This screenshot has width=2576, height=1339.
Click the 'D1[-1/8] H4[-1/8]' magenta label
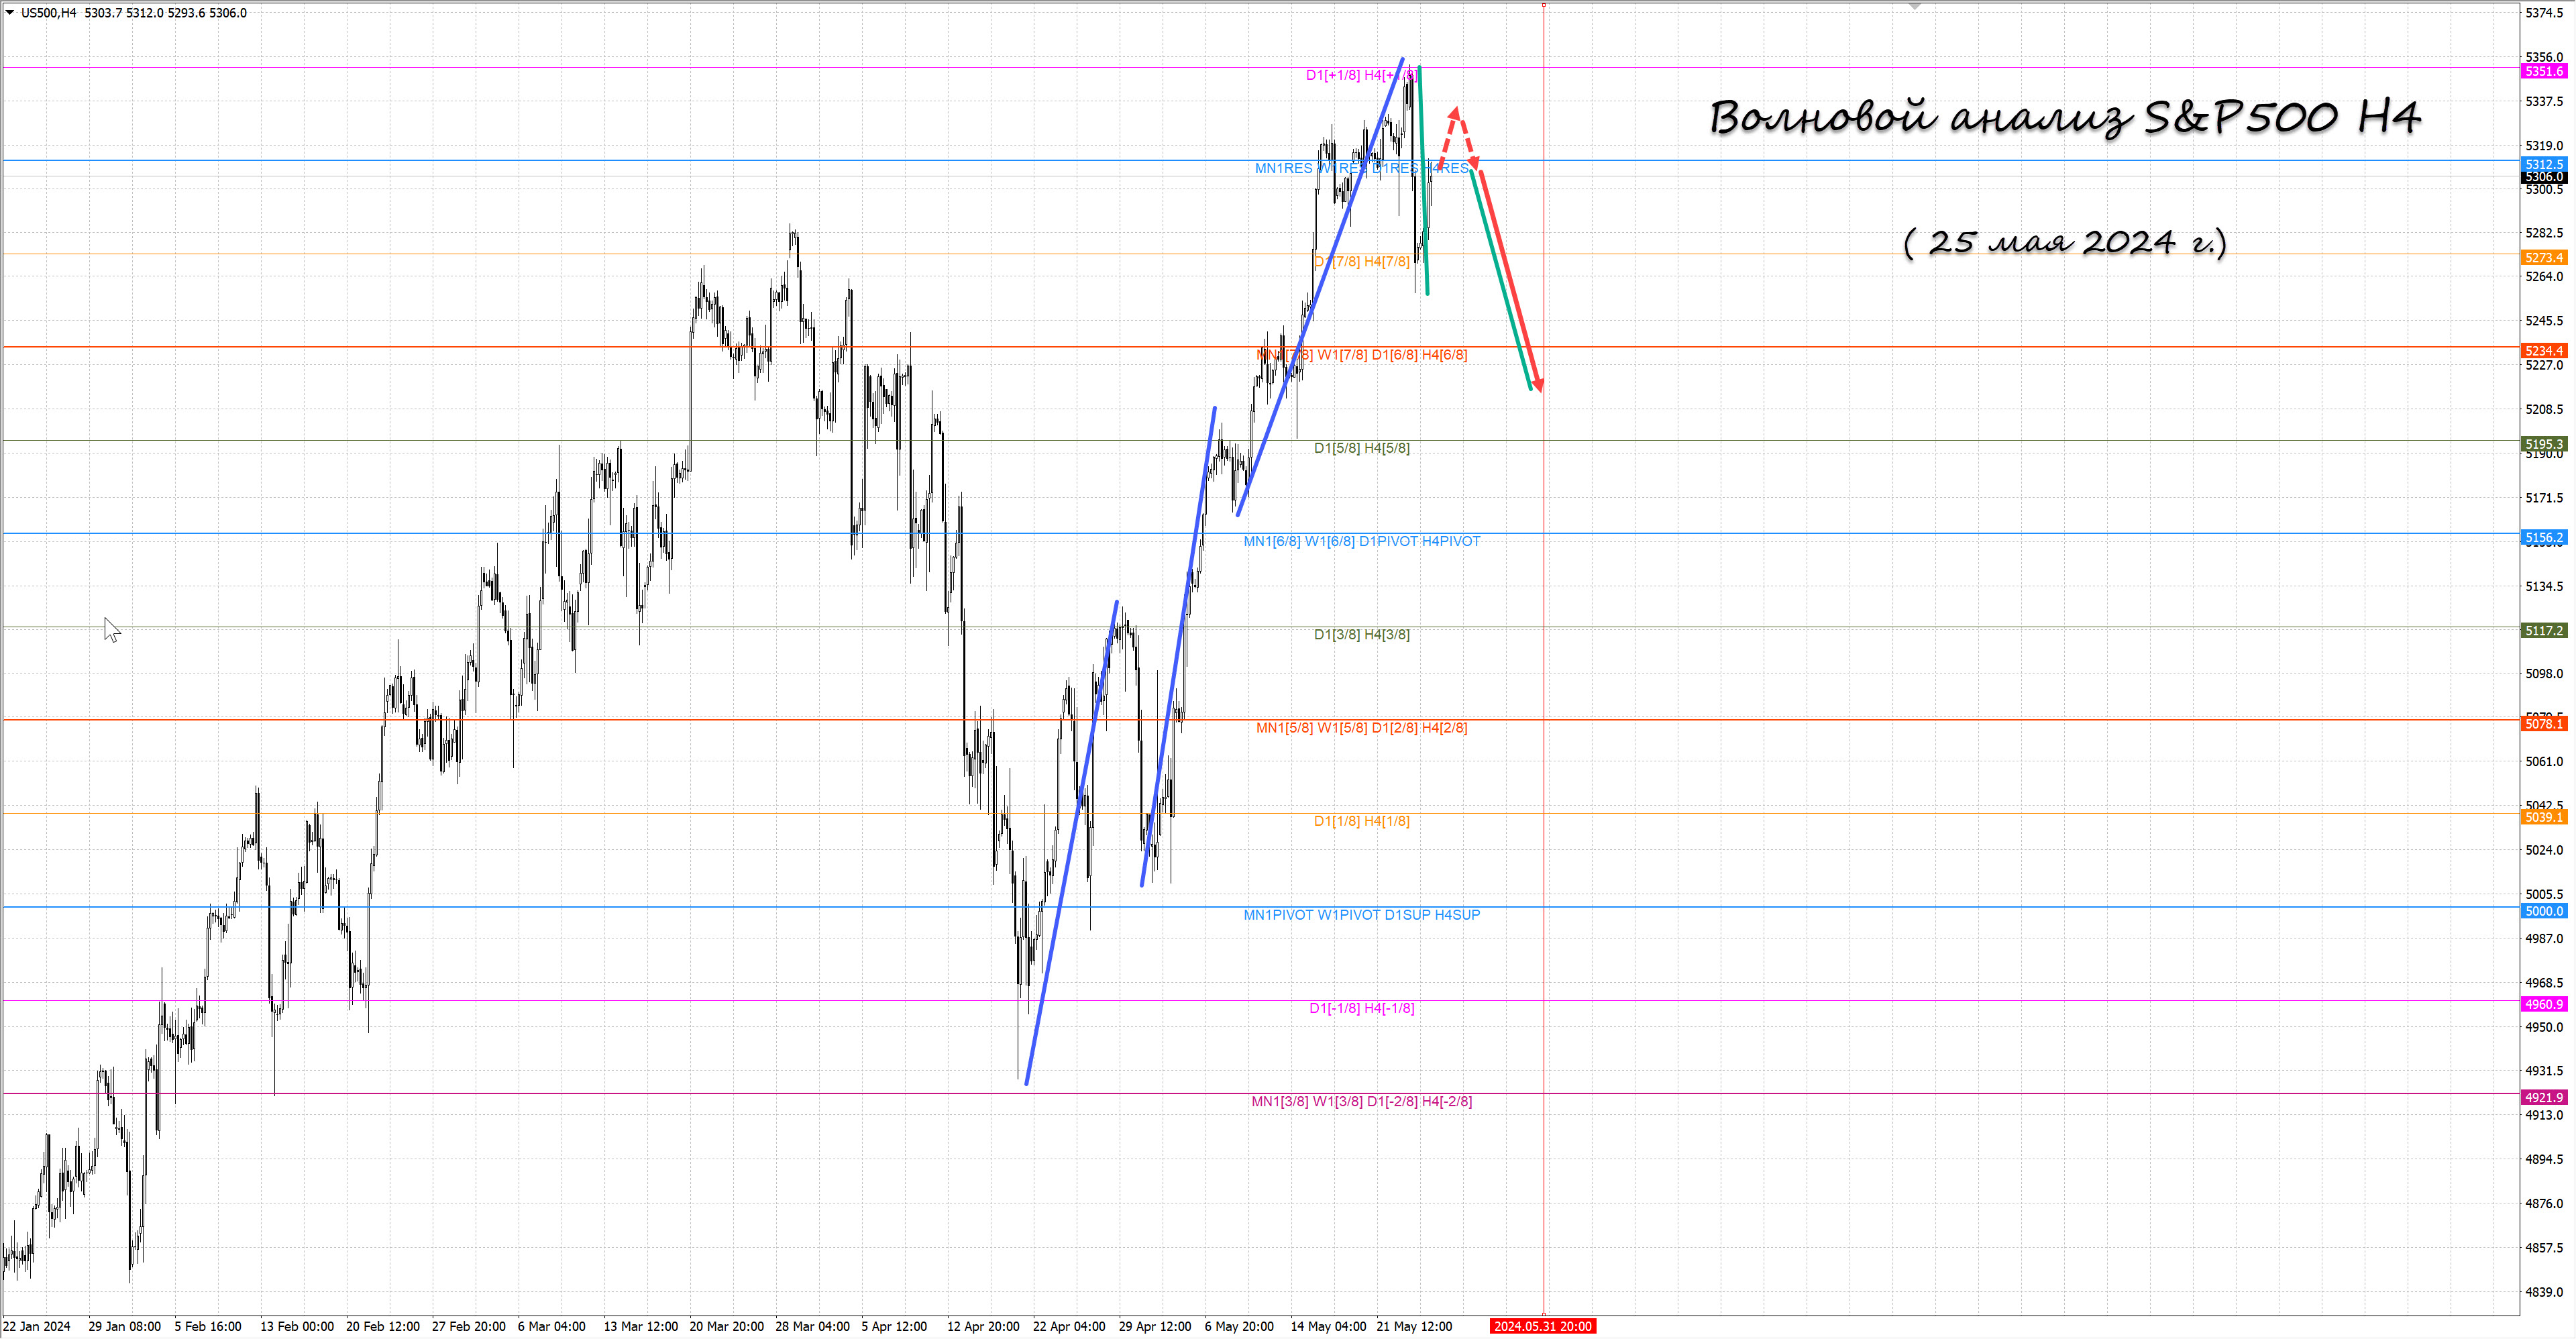point(1361,1008)
